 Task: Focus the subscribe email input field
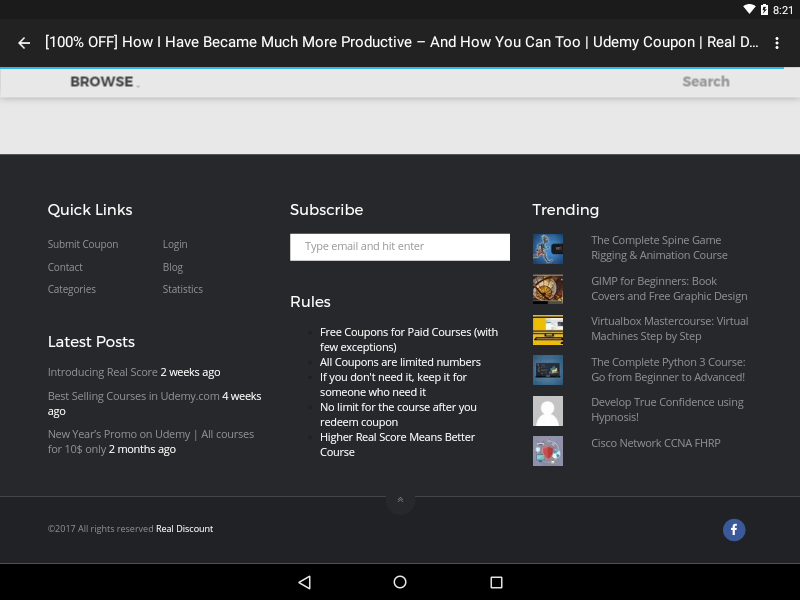pos(399,247)
